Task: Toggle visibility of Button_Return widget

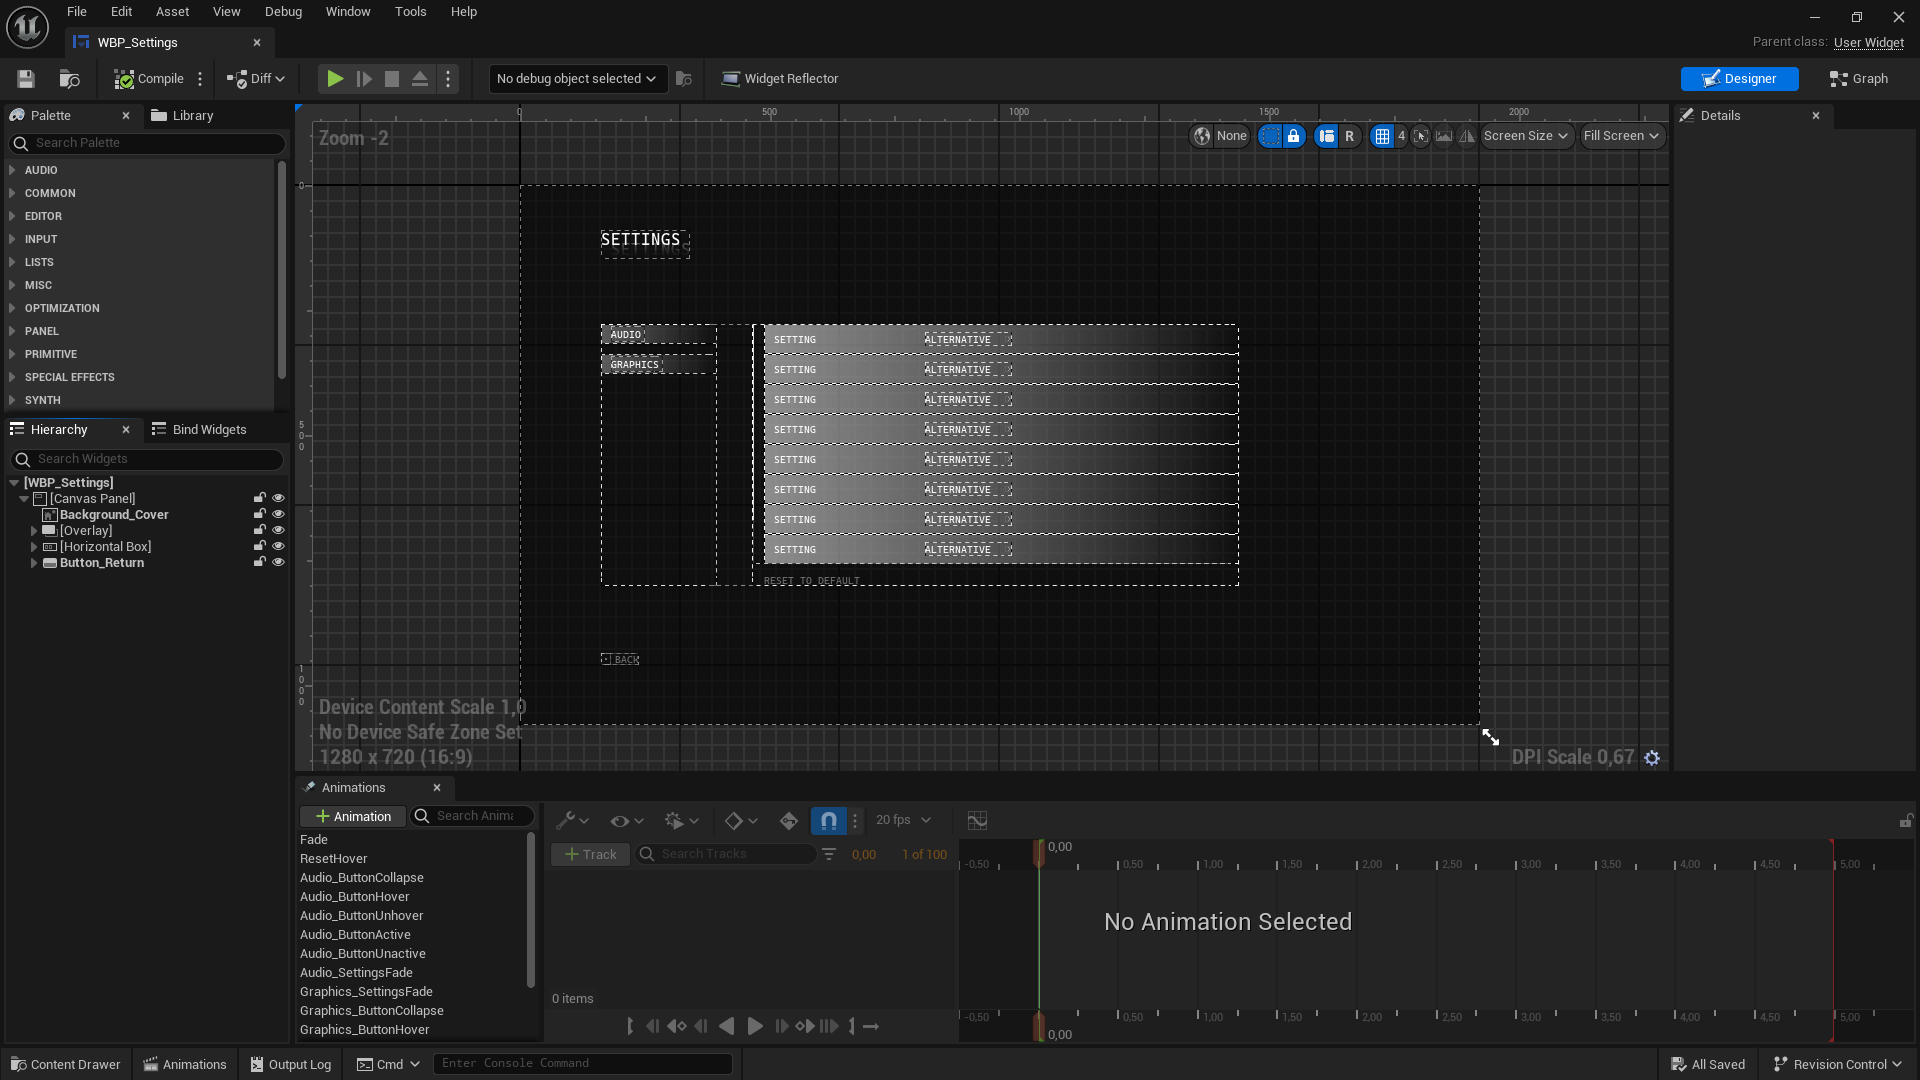Action: click(279, 563)
